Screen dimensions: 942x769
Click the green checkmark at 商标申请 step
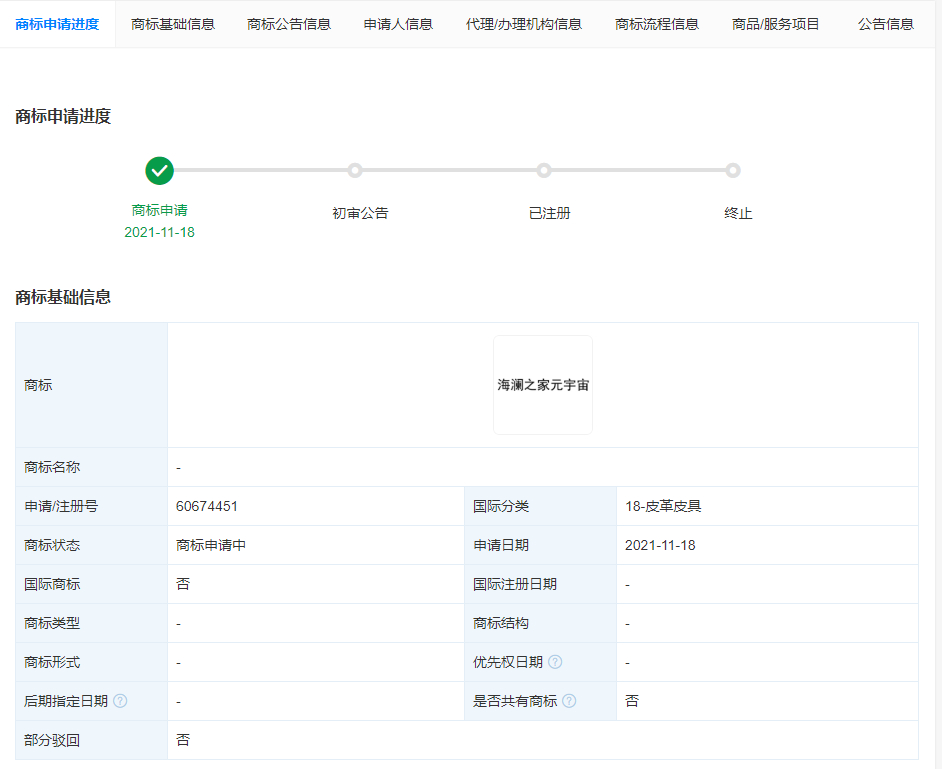[159, 171]
